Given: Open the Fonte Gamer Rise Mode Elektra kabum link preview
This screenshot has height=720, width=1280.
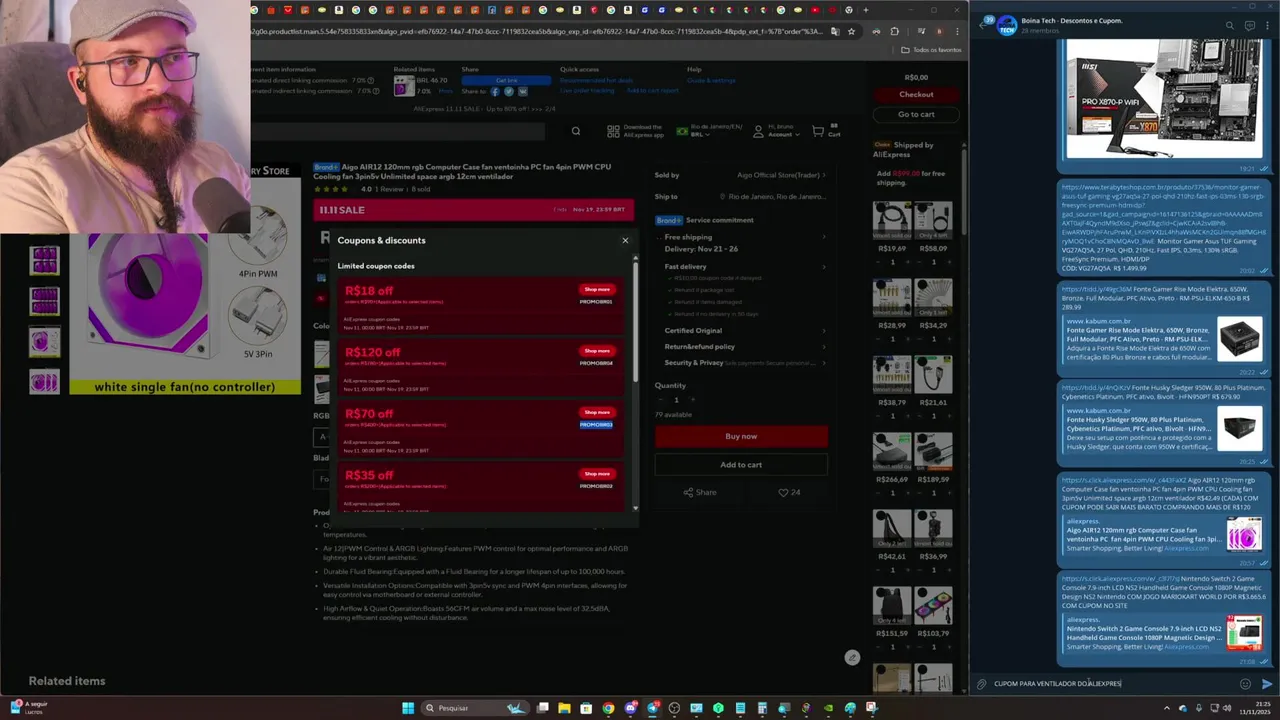Looking at the screenshot, I should click(x=1164, y=340).
